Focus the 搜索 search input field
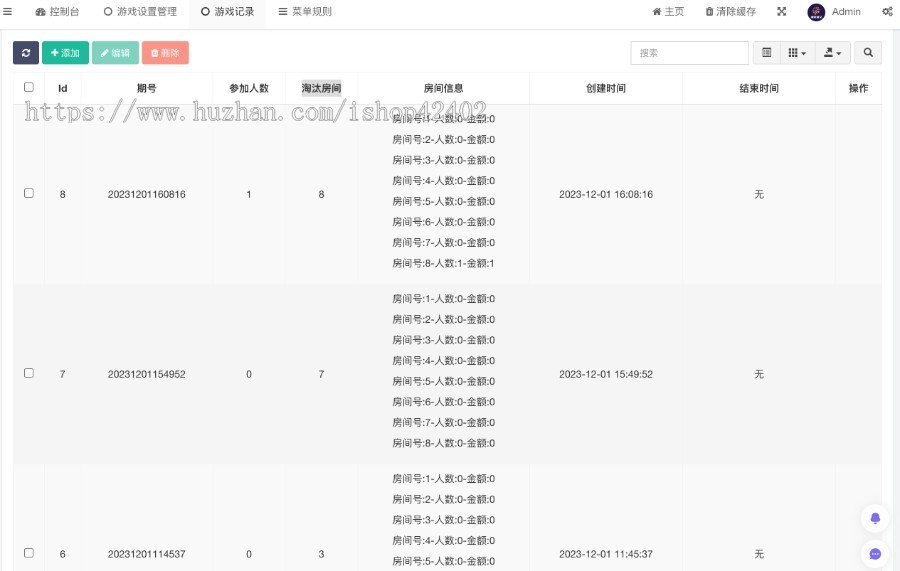Image resolution: width=900 pixels, height=571 pixels. coord(689,53)
